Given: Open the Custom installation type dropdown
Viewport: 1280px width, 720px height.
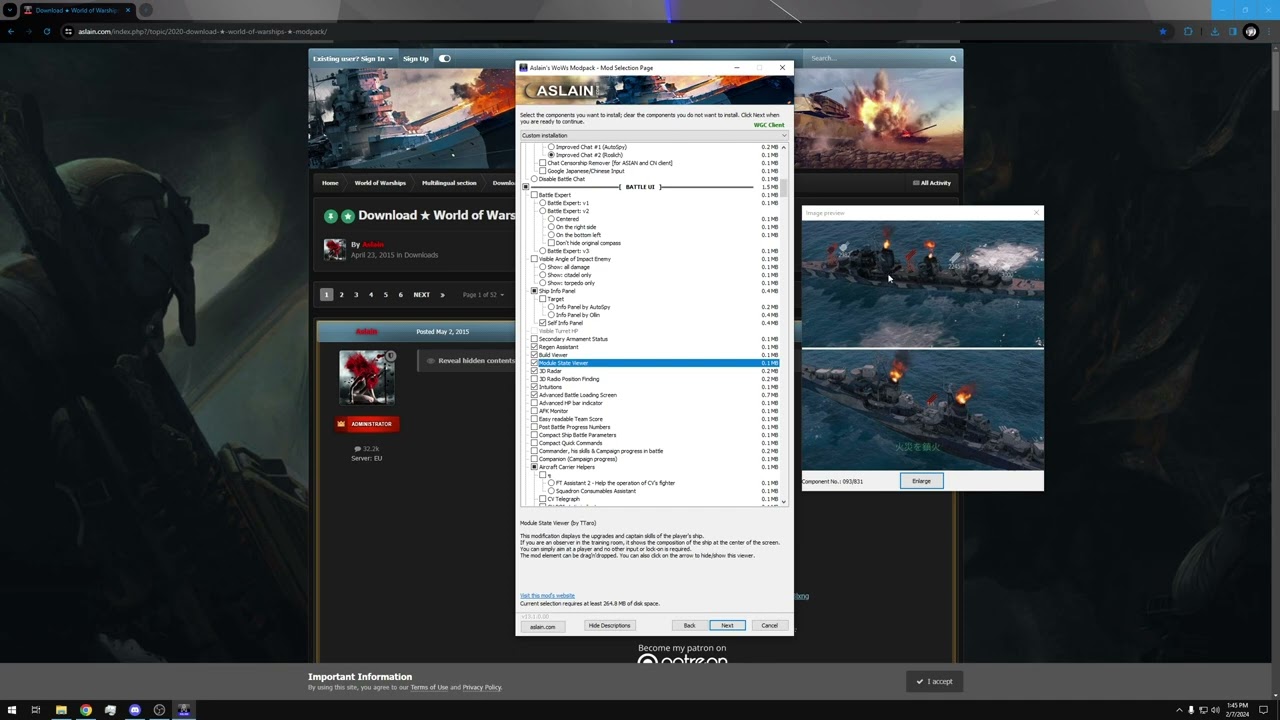Looking at the screenshot, I should coord(653,135).
